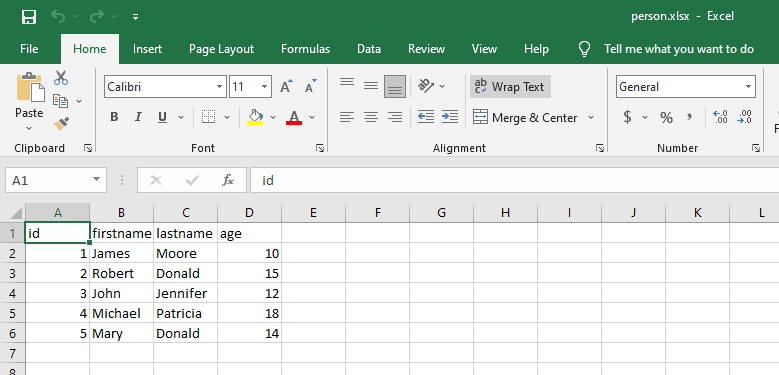The image size is (779, 375).
Task: Click Increase Decimal icon
Action: 720,117
